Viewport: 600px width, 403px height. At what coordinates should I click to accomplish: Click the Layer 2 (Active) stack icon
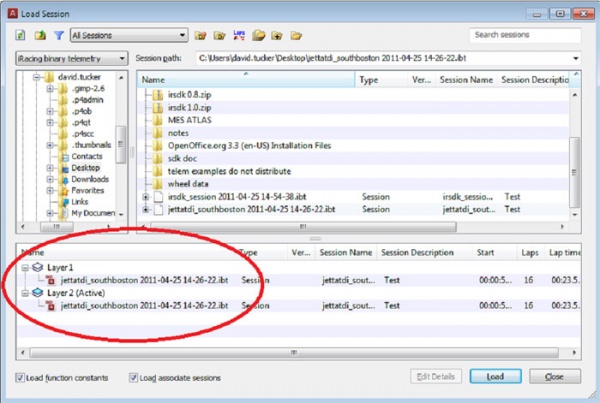[x=38, y=294]
